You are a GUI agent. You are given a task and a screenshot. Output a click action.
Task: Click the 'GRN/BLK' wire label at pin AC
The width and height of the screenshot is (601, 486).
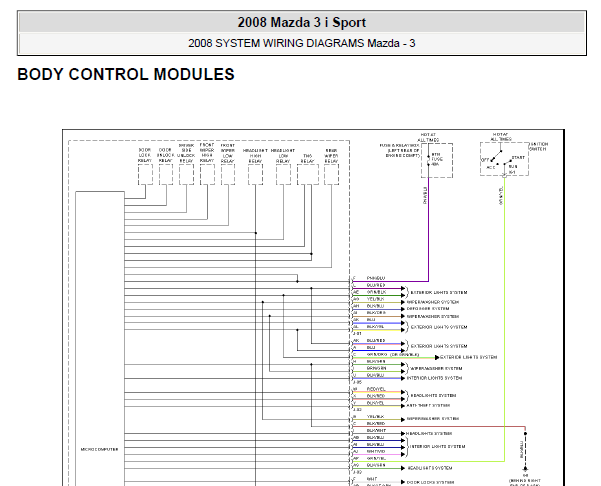click(376, 292)
